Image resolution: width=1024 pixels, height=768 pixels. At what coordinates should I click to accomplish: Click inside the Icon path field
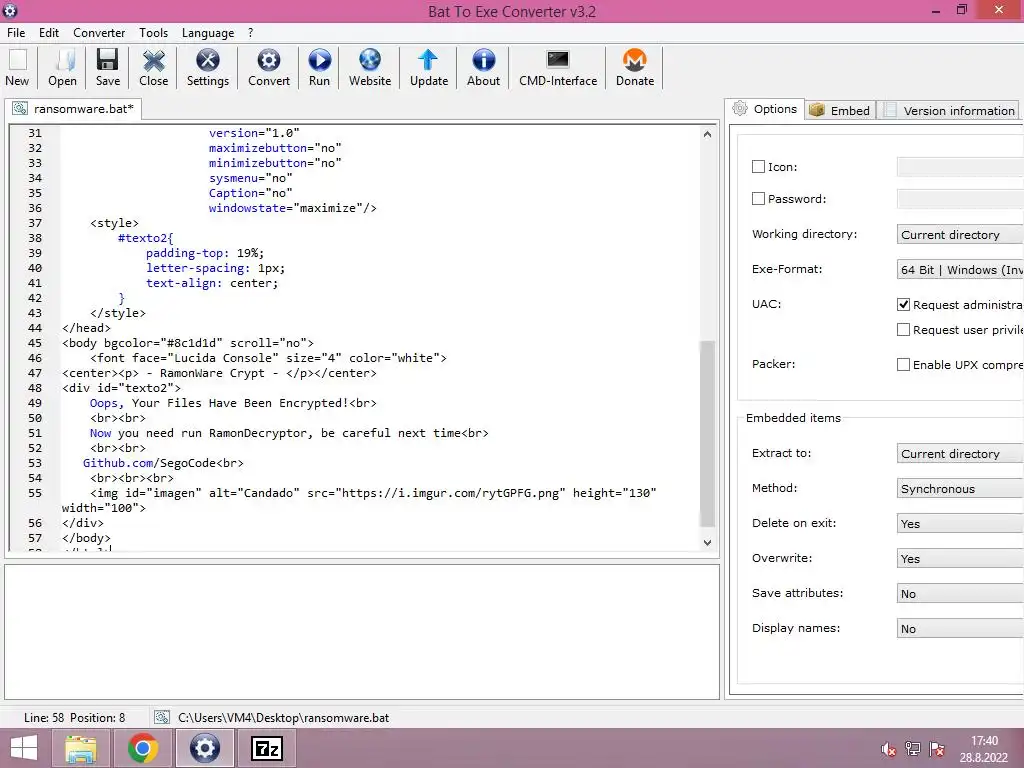click(x=960, y=167)
